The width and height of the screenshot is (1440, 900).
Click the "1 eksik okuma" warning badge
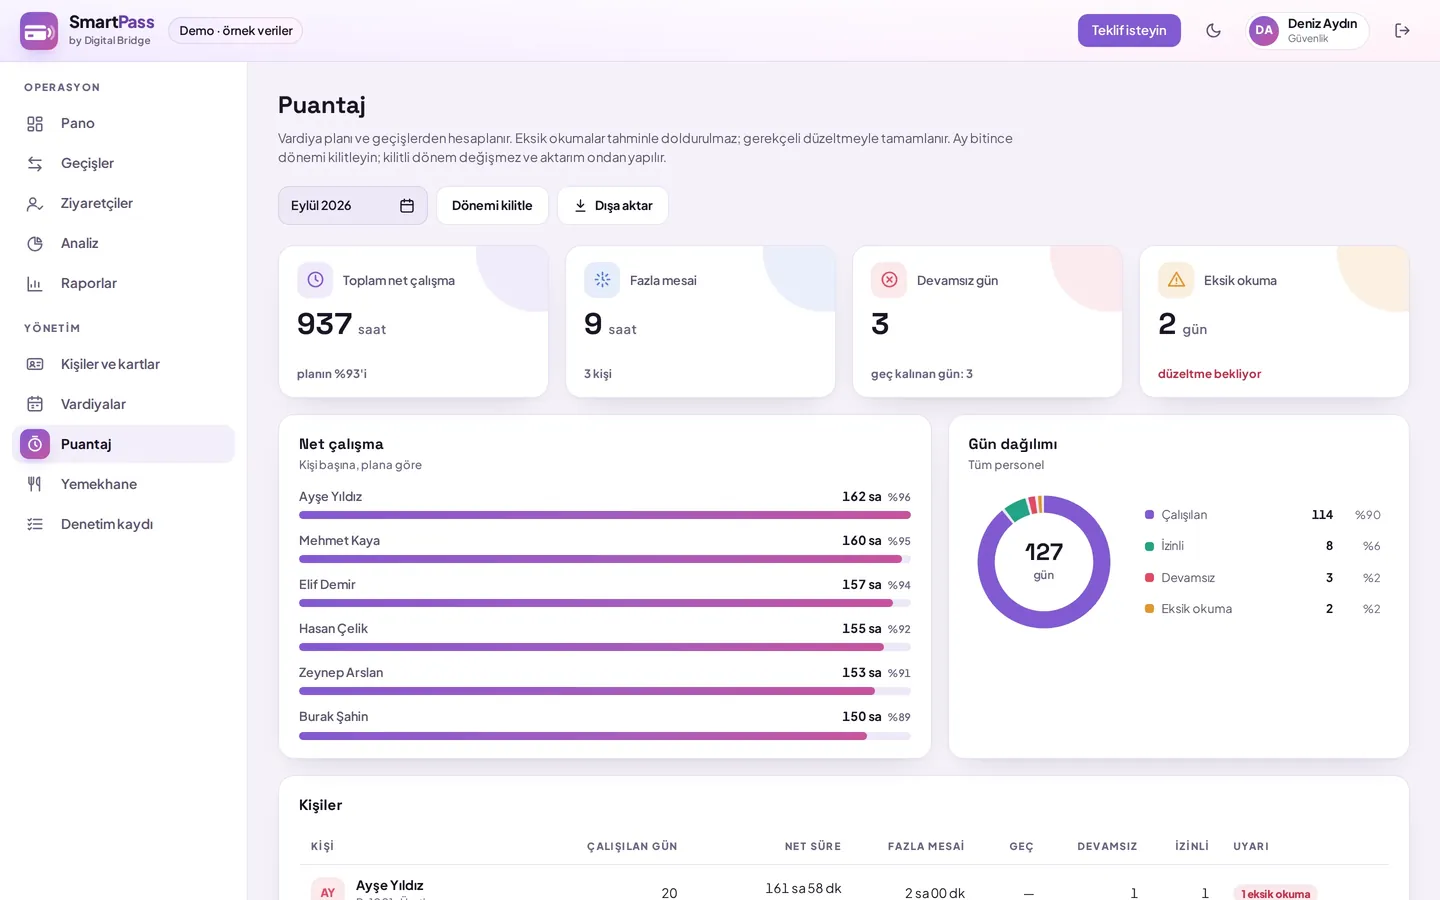1275,893
